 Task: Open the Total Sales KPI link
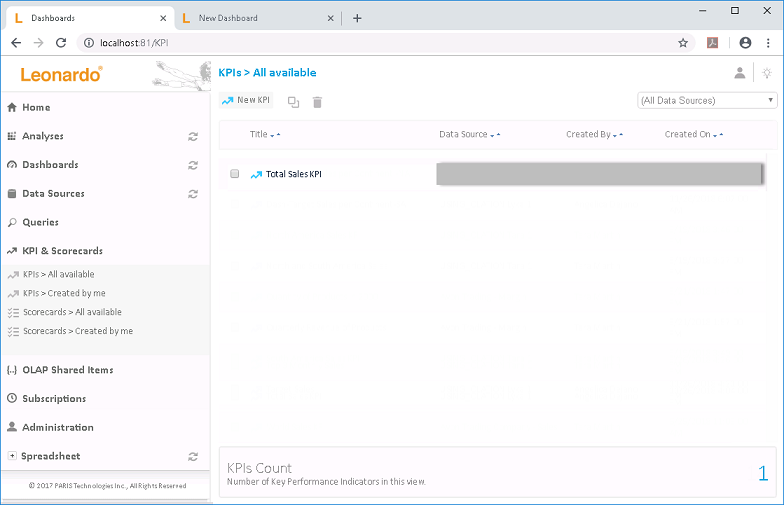pyautogui.click(x=293, y=174)
